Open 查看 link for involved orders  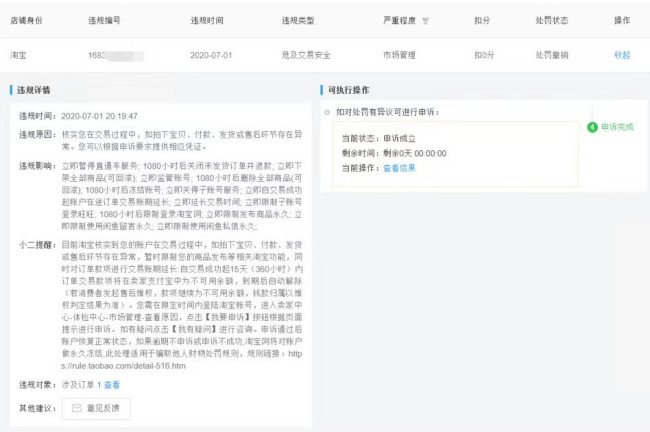(112, 385)
